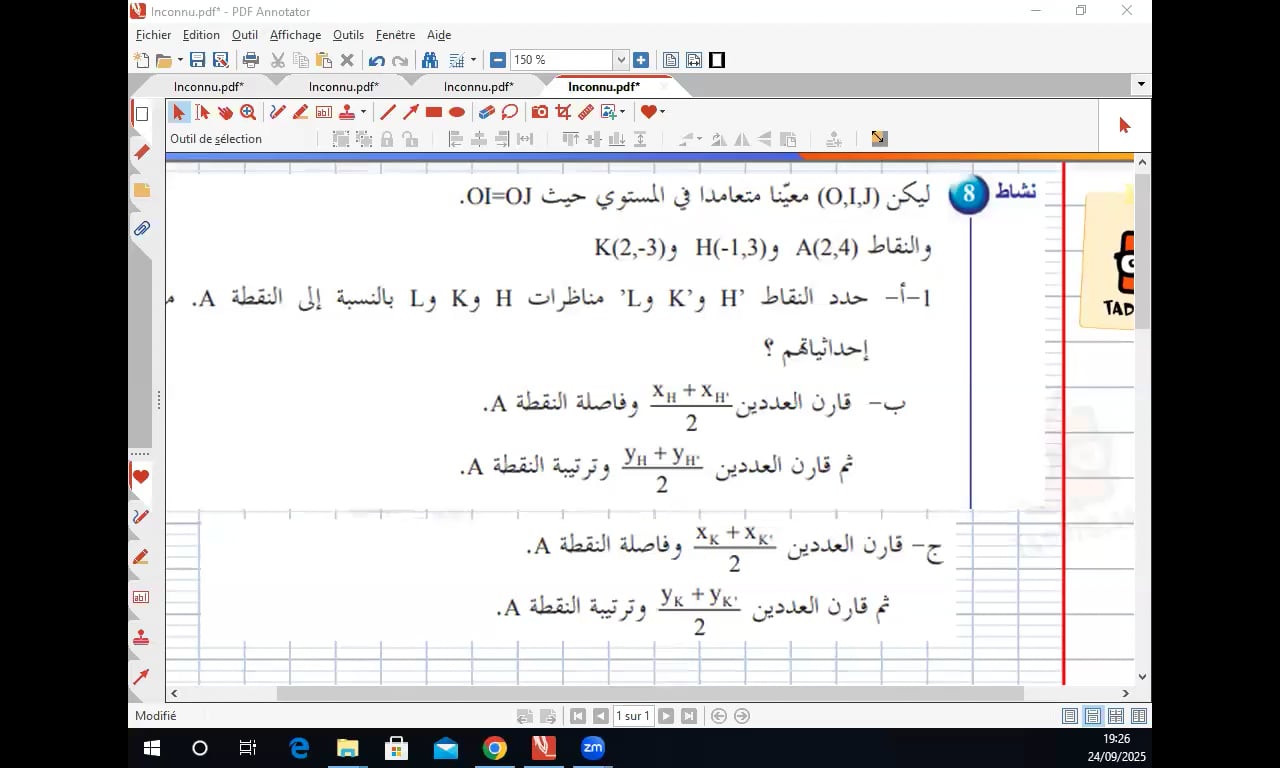
Task: Open the Annotations sidebar pencil tab
Action: click(x=141, y=152)
